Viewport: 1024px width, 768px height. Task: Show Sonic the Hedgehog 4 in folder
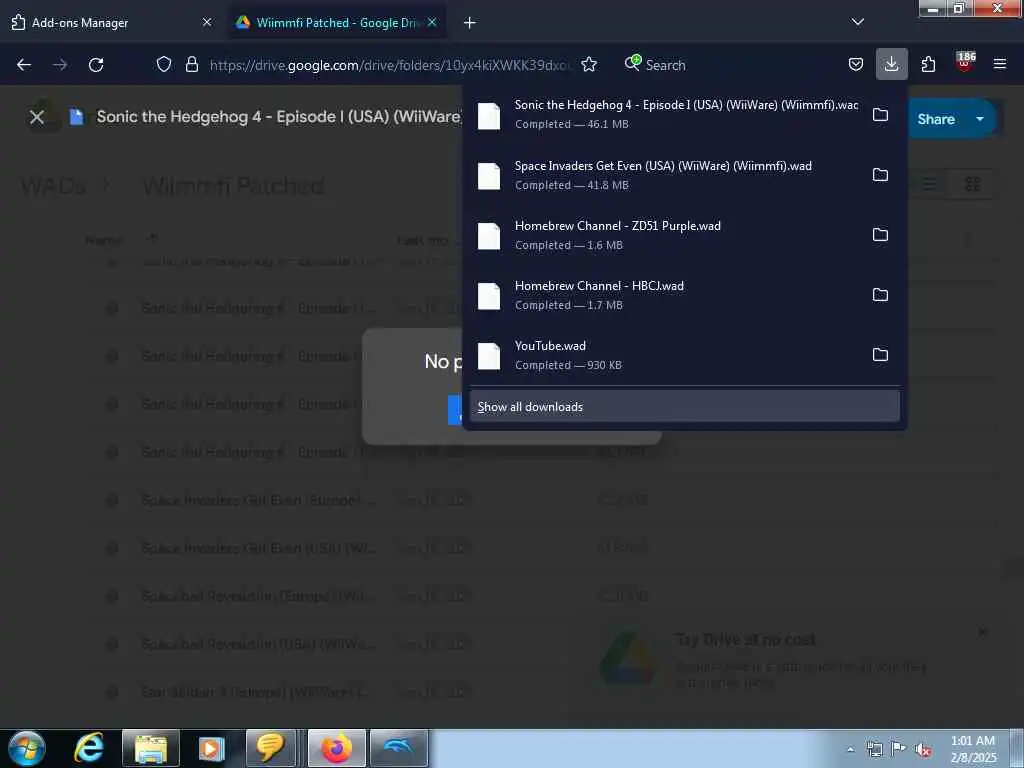coord(880,114)
